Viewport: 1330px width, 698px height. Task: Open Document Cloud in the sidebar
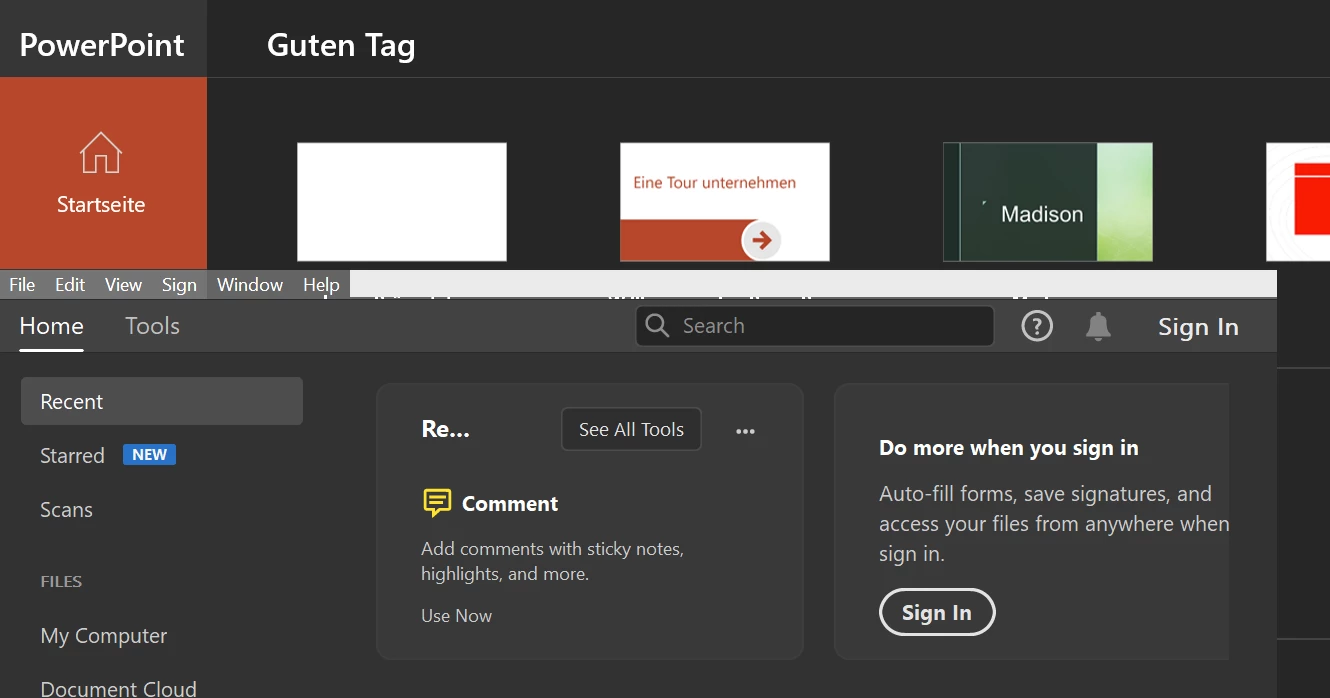click(118, 688)
